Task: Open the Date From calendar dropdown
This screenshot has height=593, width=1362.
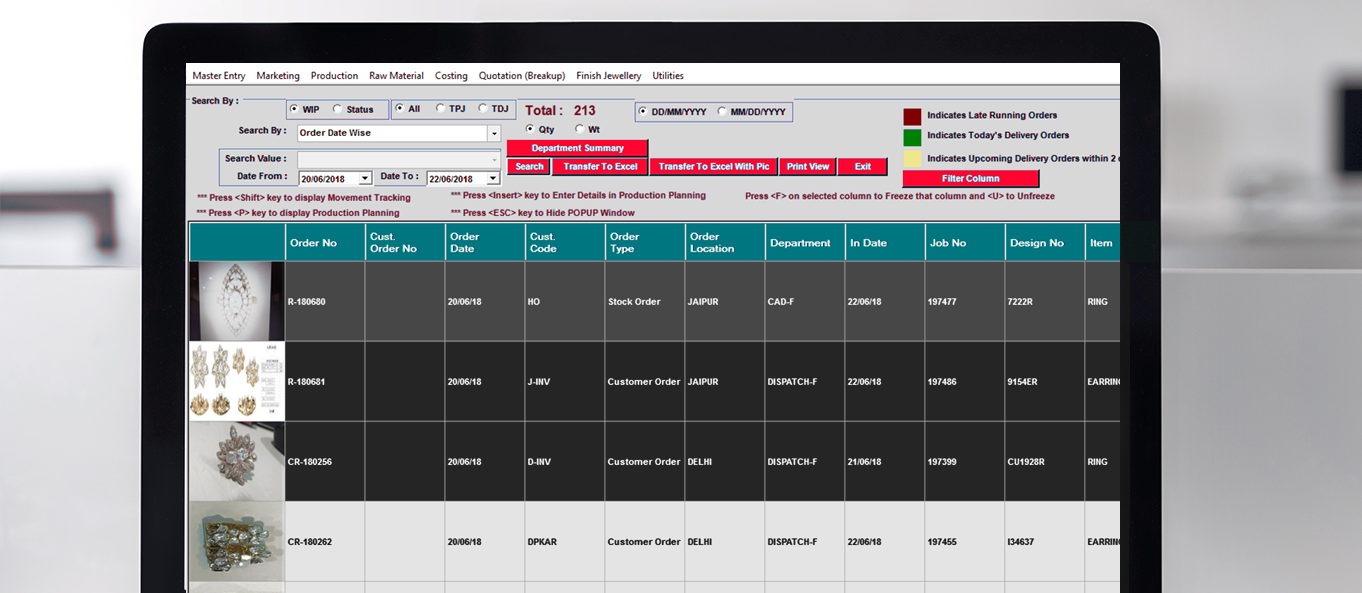Action: (365, 178)
